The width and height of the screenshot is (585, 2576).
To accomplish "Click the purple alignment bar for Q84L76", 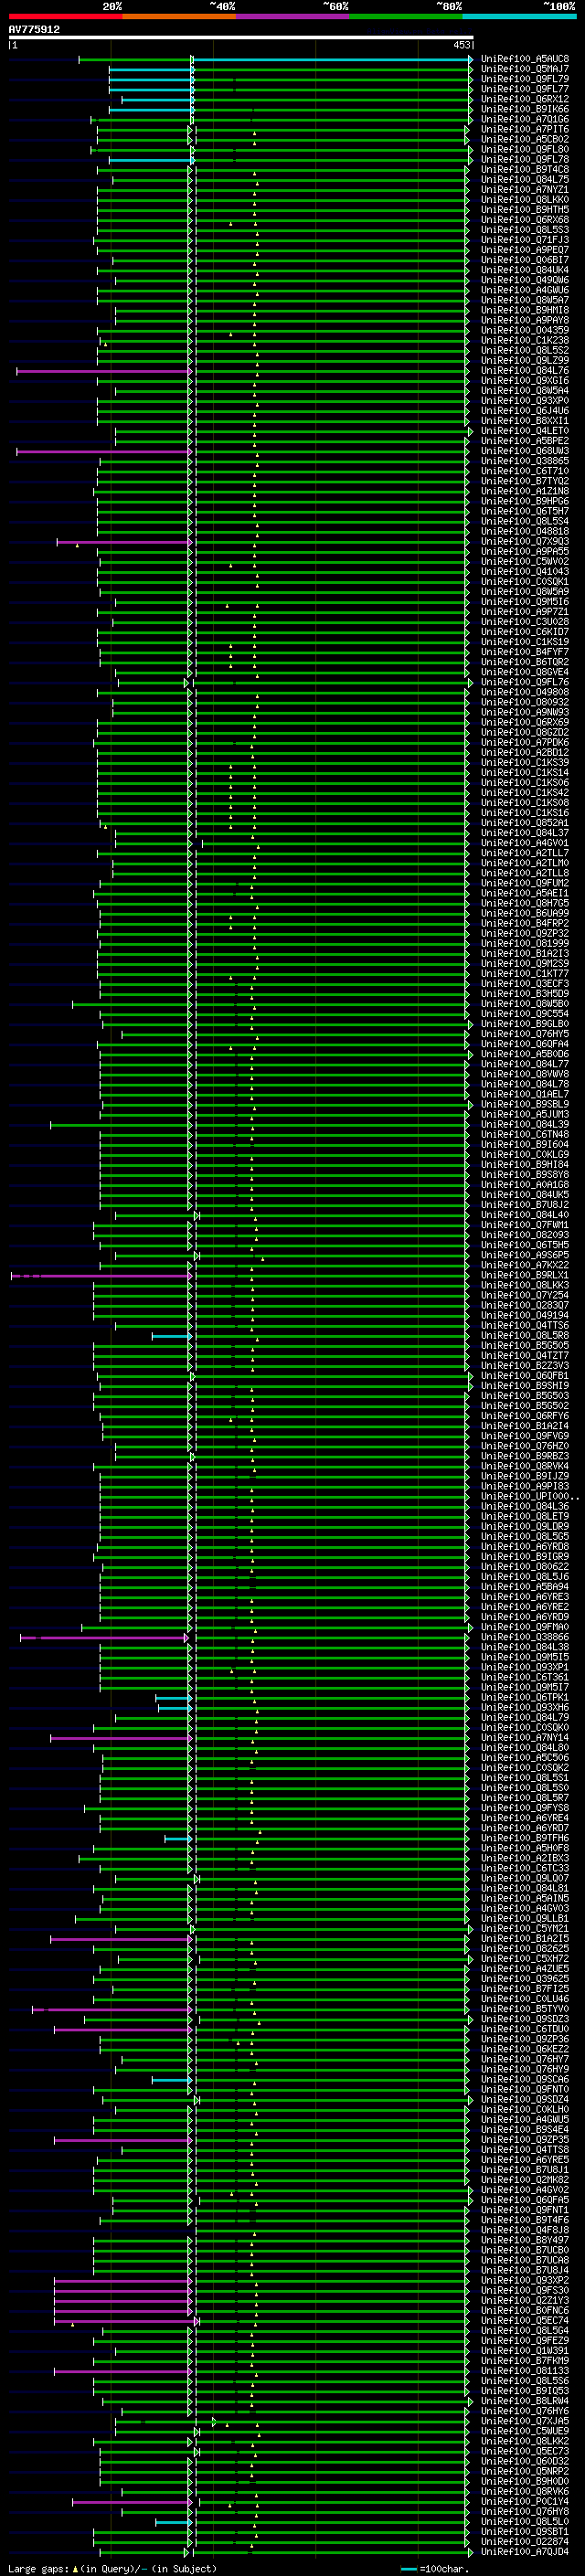I will 103,371.
